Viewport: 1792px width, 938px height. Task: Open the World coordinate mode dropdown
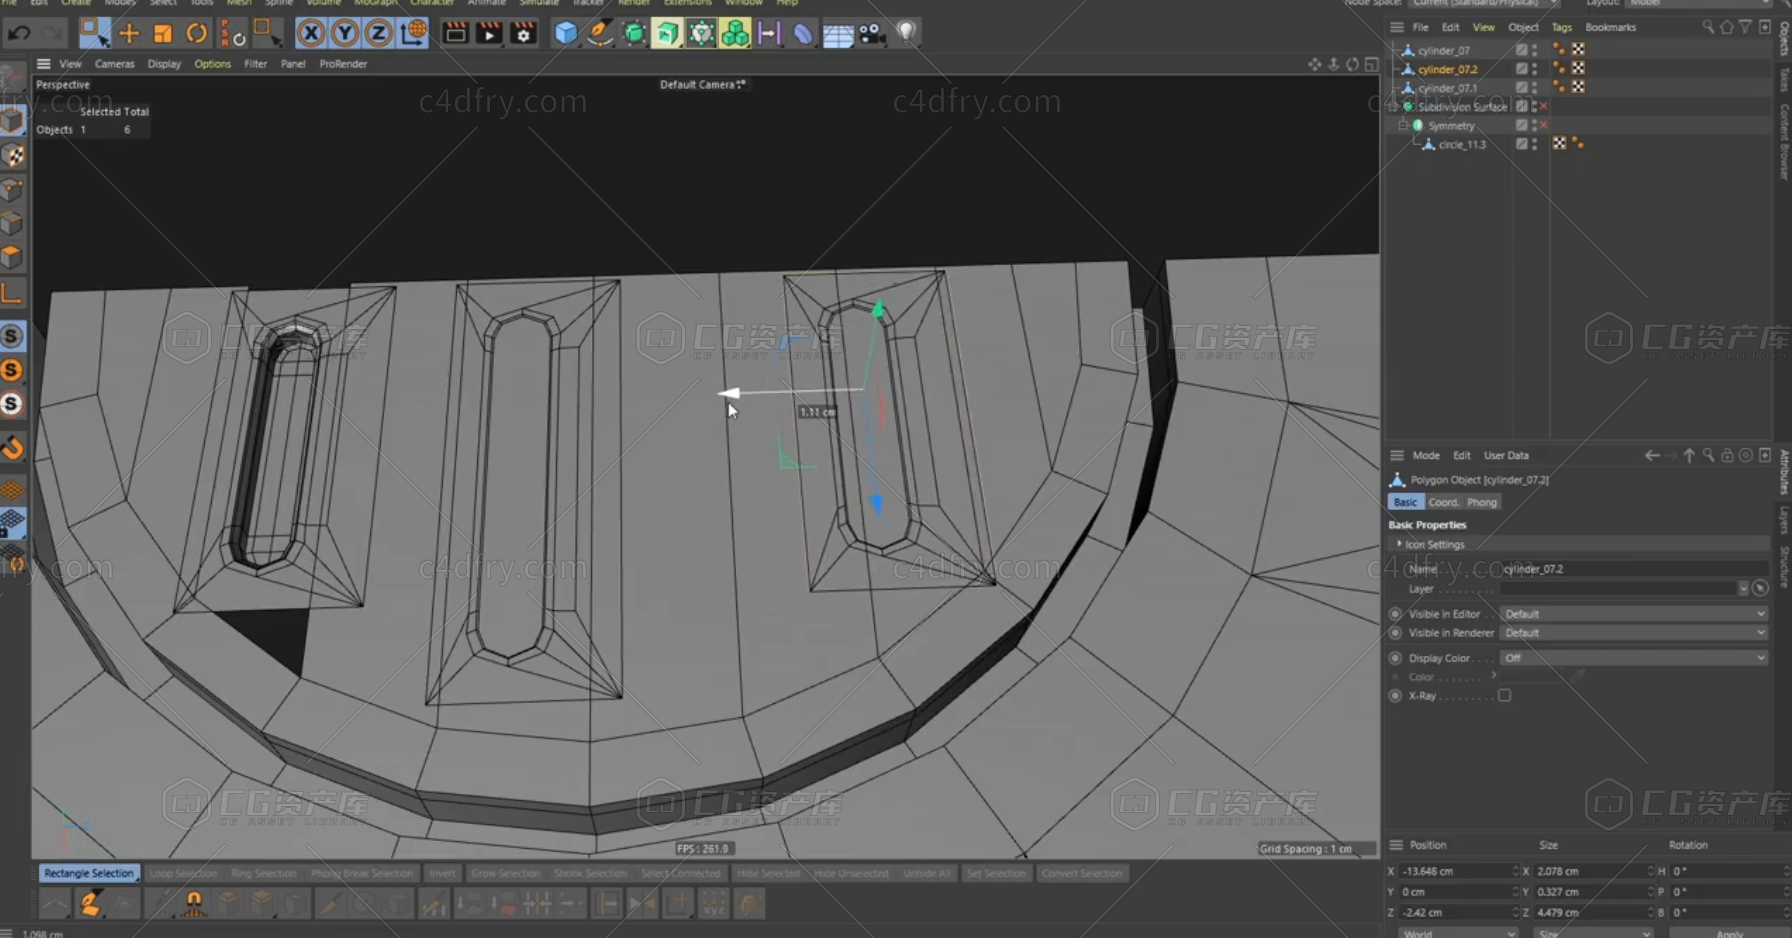(1458, 933)
